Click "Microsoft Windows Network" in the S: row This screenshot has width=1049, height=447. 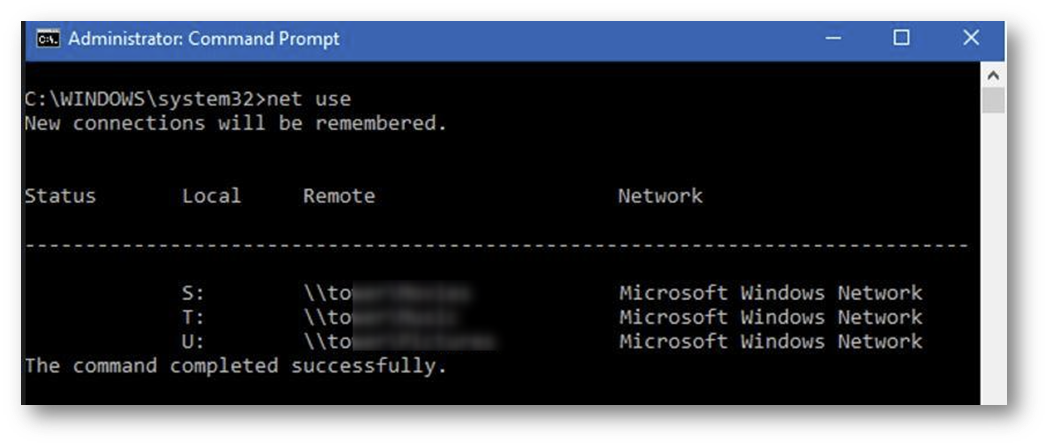click(x=770, y=293)
